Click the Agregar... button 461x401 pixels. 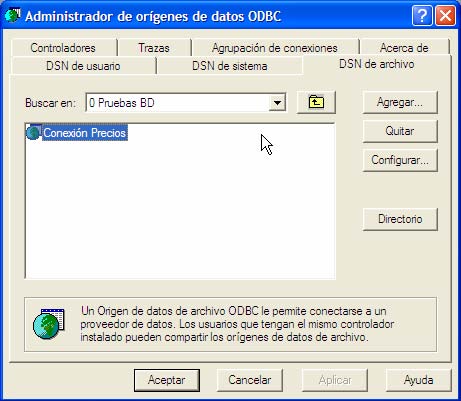[400, 102]
